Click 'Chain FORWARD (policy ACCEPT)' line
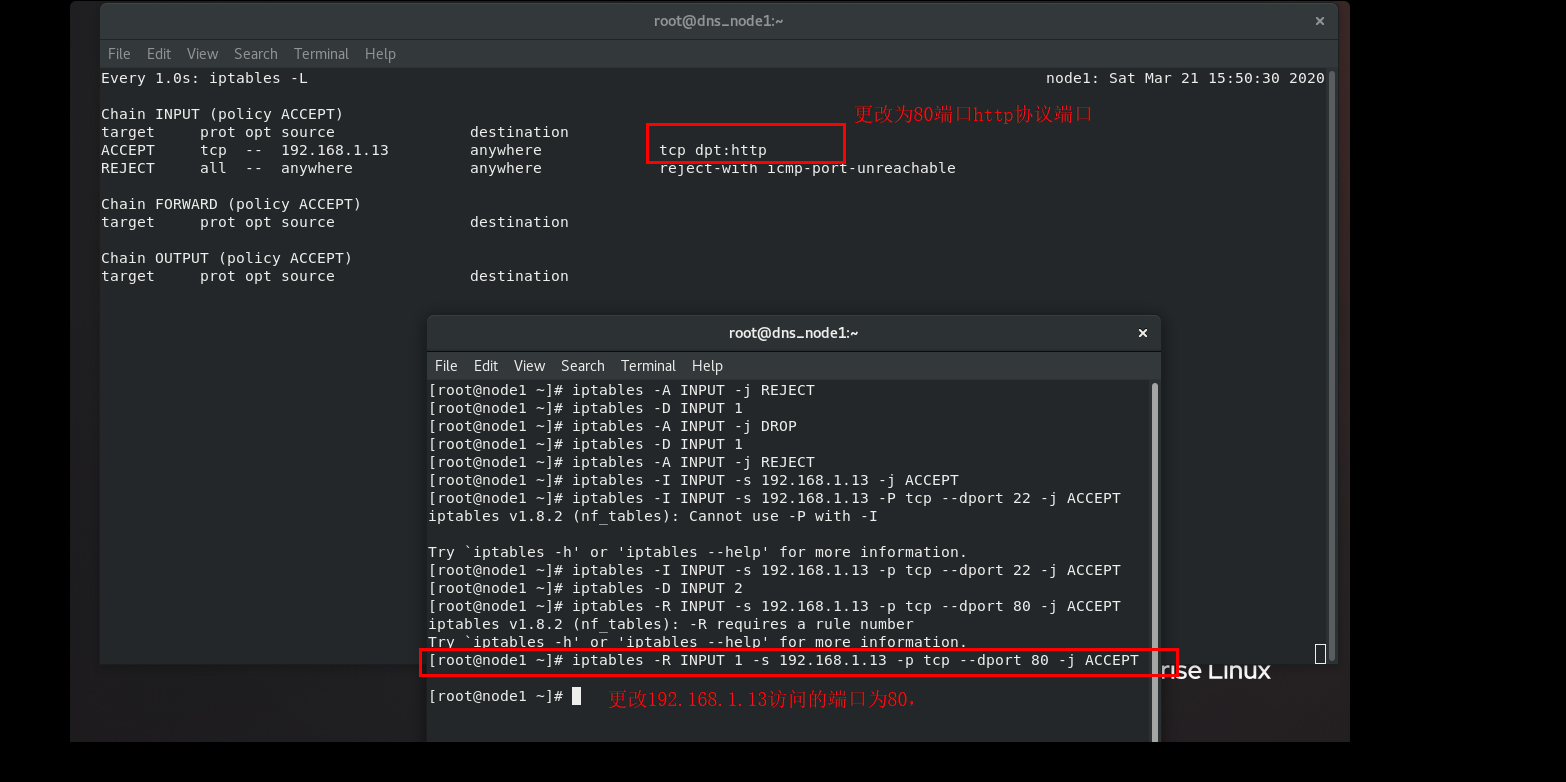Viewport: 1566px width, 782px height. (231, 204)
